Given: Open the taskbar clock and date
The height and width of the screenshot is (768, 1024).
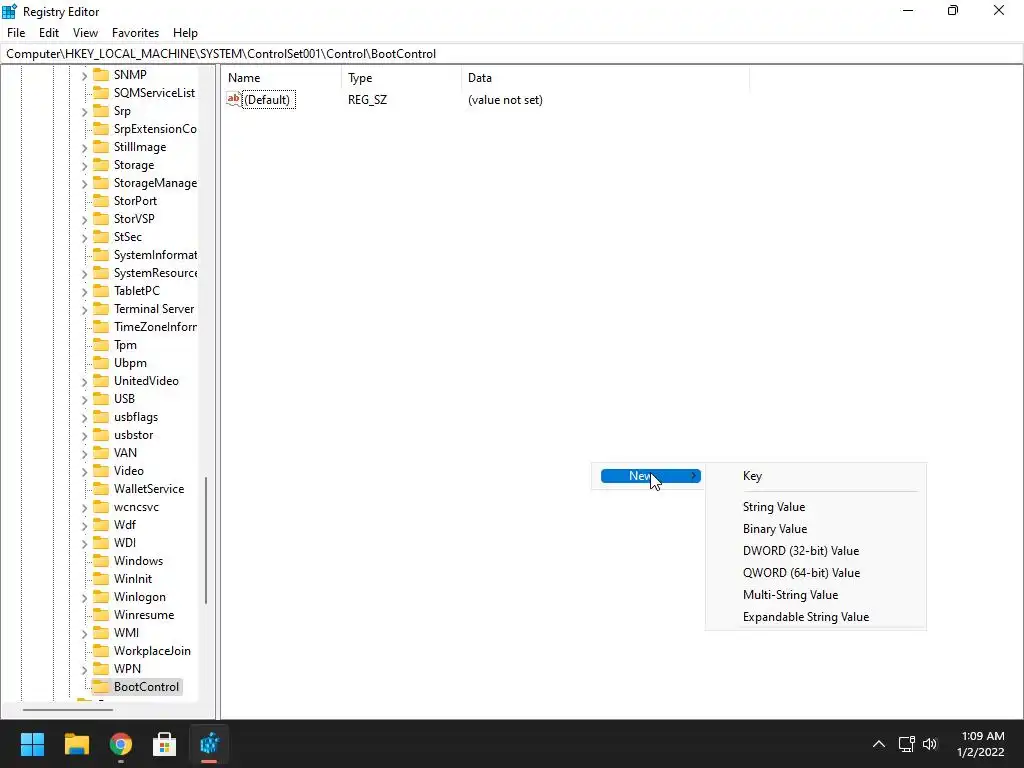Looking at the screenshot, I should [982, 744].
